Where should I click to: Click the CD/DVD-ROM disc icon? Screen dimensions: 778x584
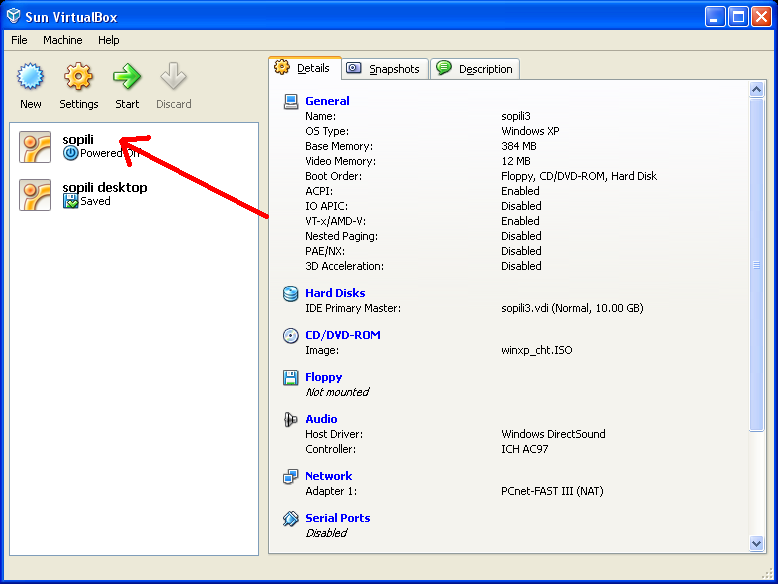coord(291,335)
